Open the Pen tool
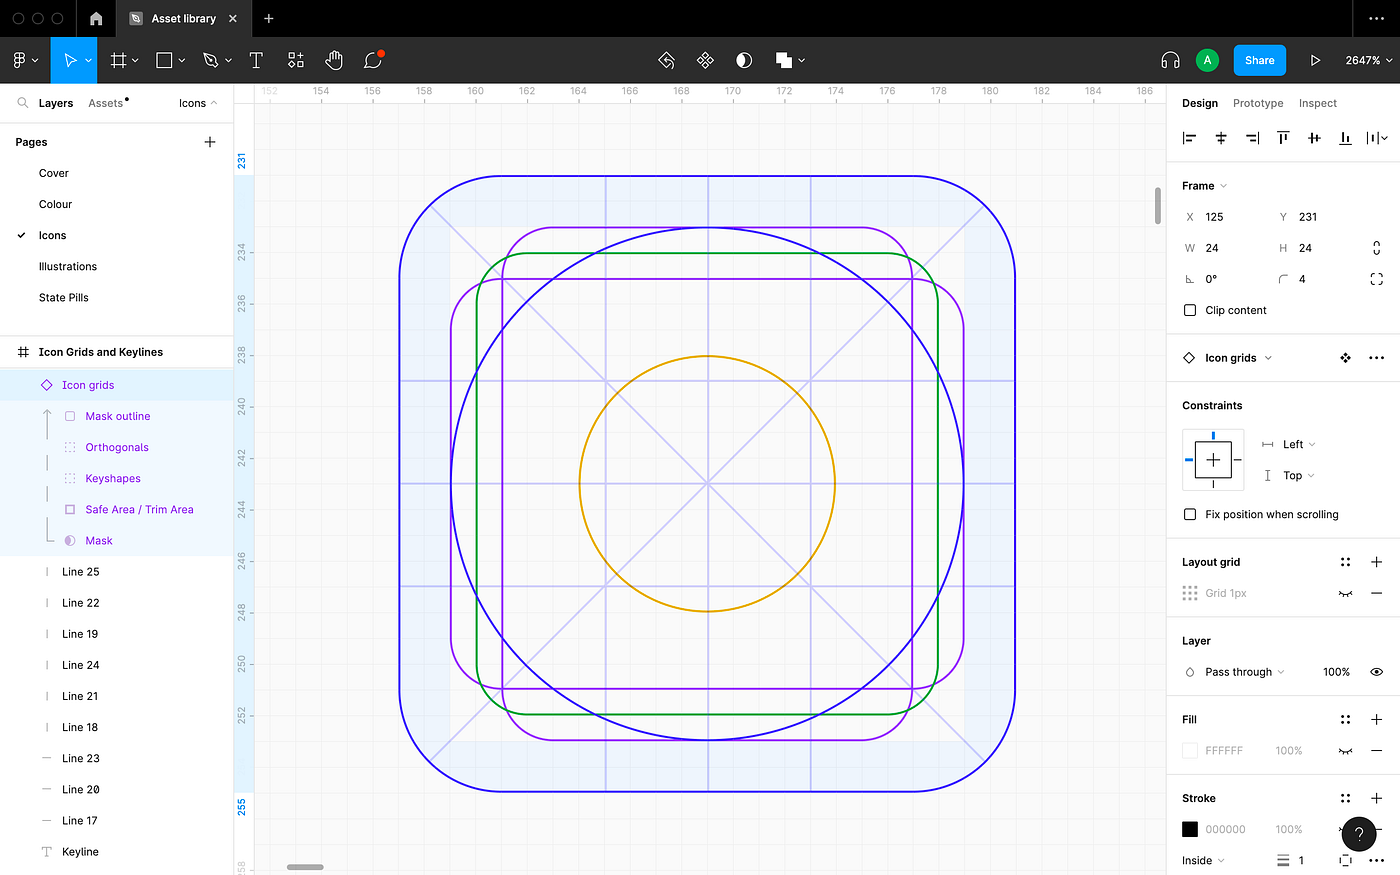The width and height of the screenshot is (1400, 875). (x=211, y=60)
